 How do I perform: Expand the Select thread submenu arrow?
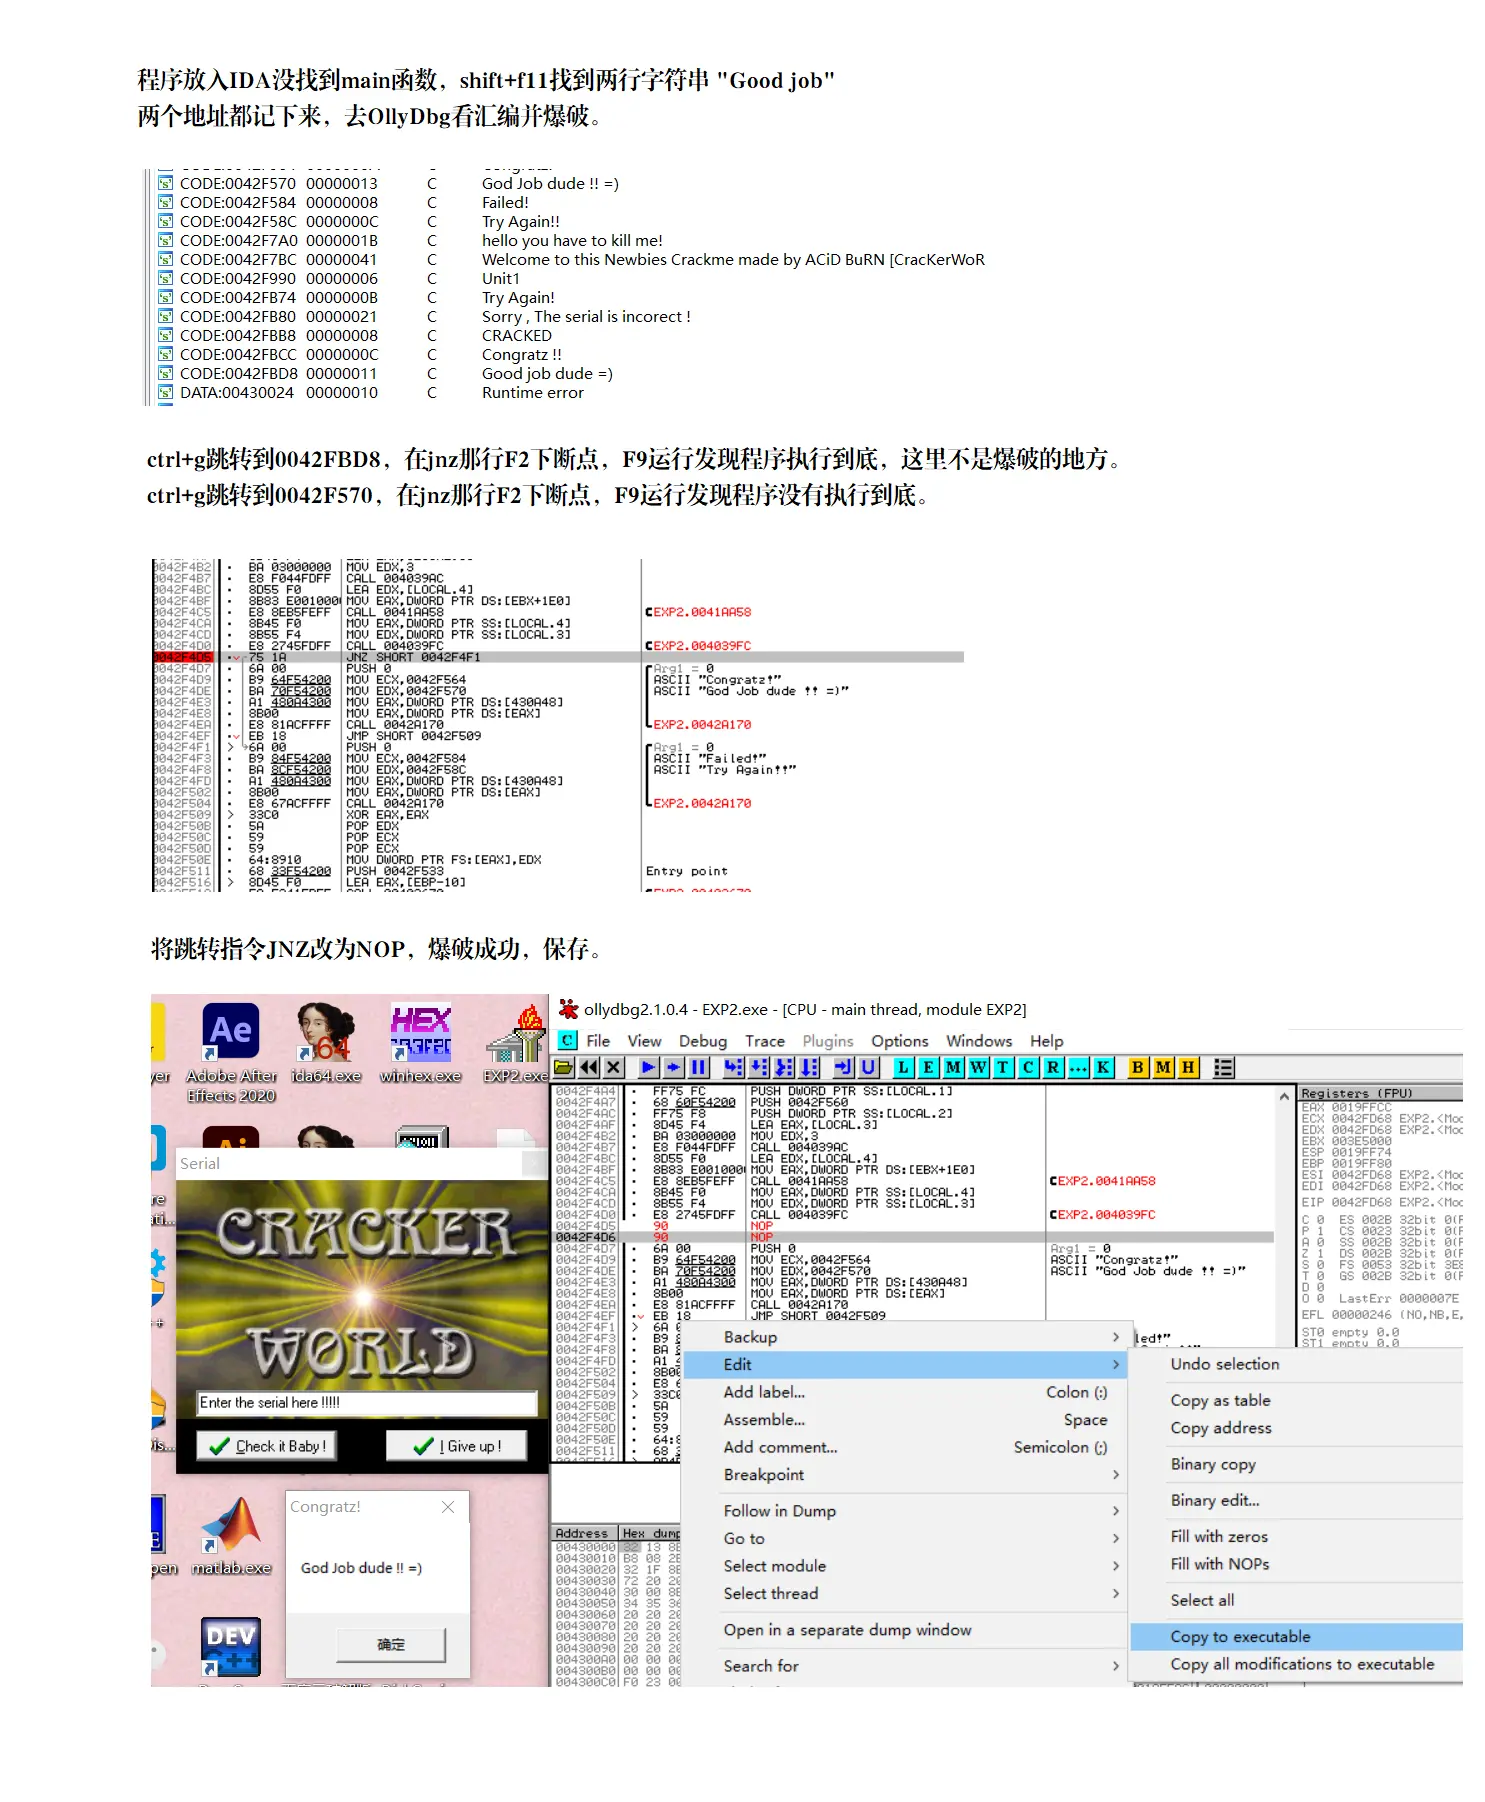click(x=1116, y=1593)
